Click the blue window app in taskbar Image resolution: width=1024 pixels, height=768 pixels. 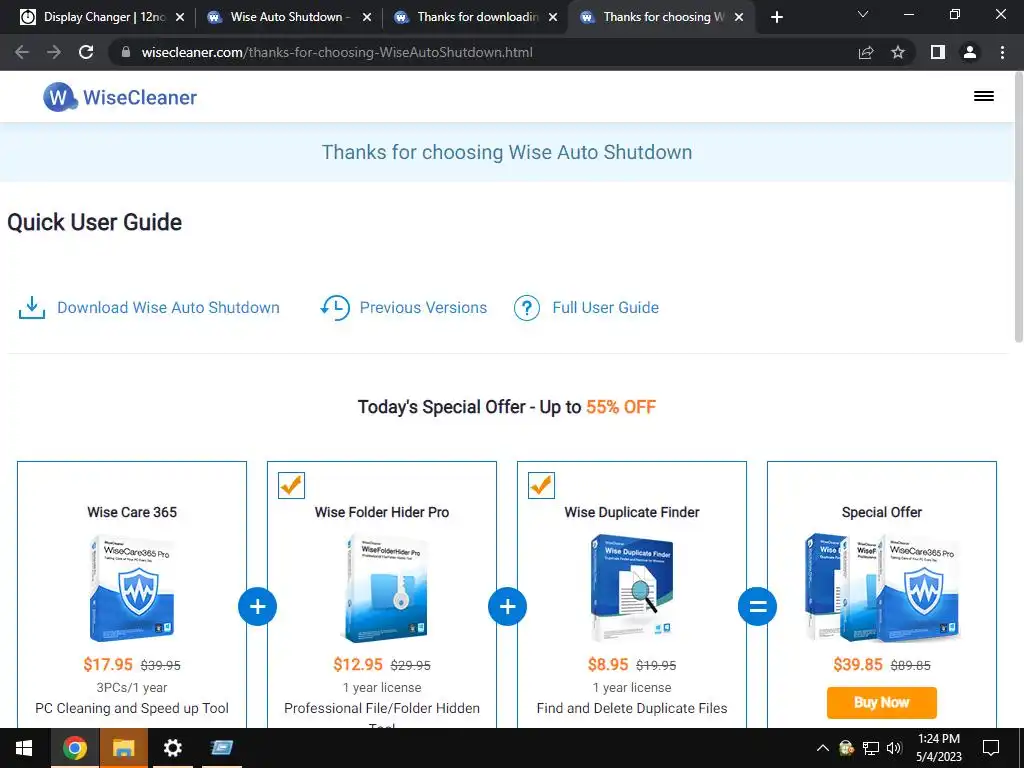(x=222, y=748)
